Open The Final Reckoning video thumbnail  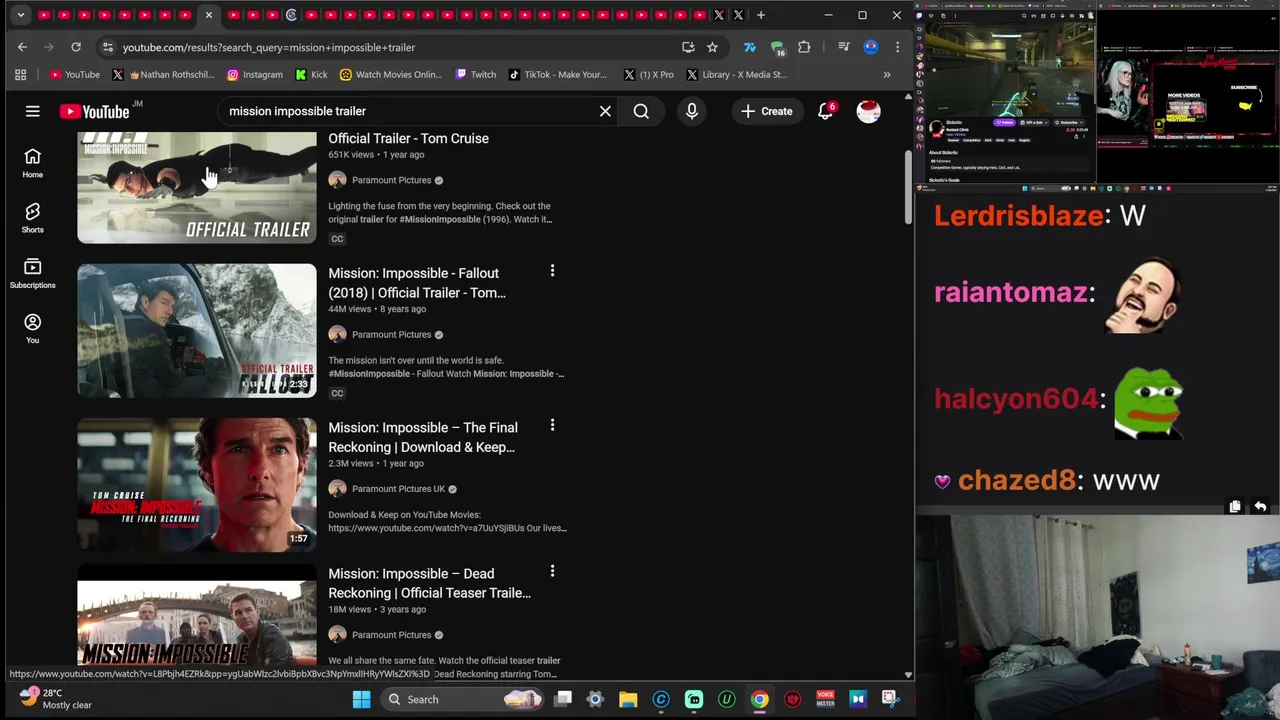tap(197, 485)
